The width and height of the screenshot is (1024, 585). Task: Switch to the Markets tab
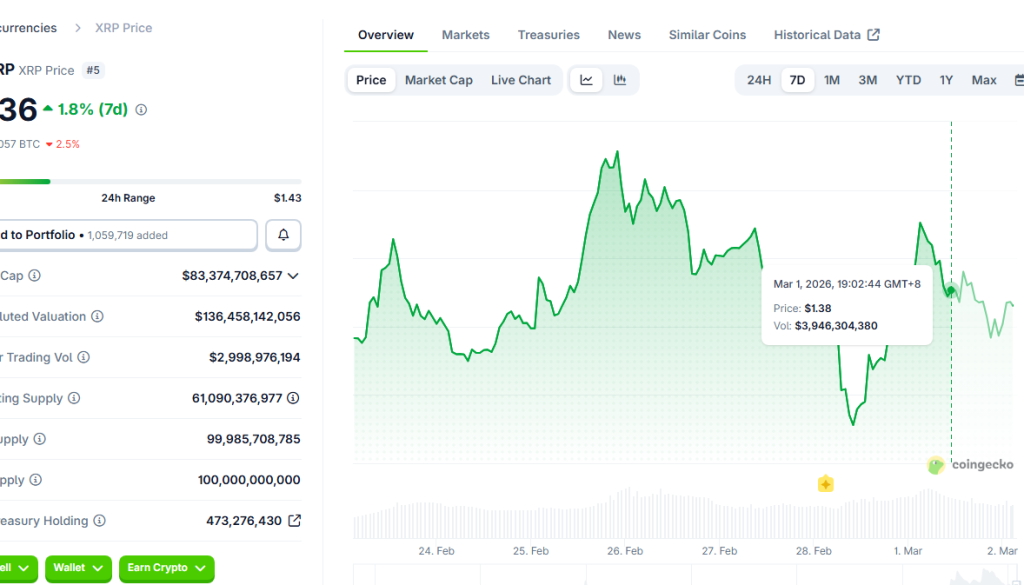tap(465, 34)
